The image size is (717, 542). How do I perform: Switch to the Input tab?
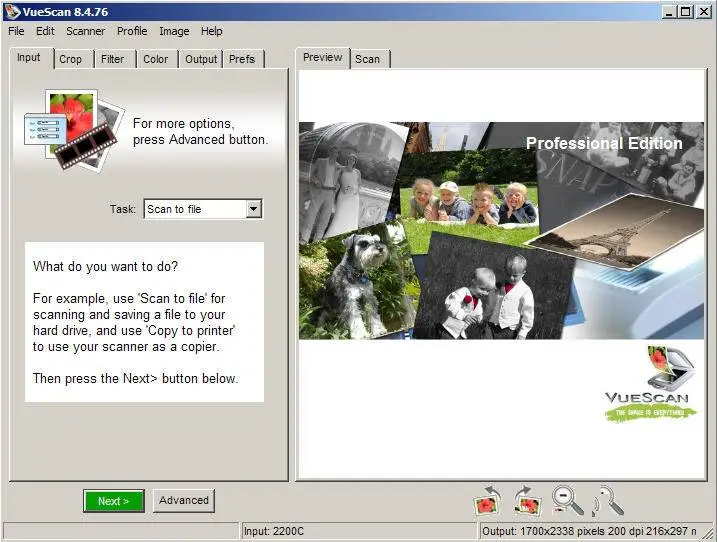tap(29, 58)
